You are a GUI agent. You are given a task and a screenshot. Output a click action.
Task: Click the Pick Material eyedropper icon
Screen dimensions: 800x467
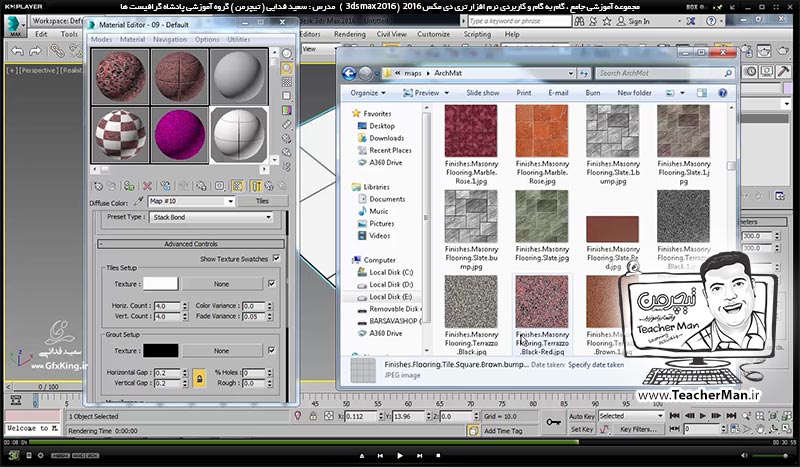(138, 202)
